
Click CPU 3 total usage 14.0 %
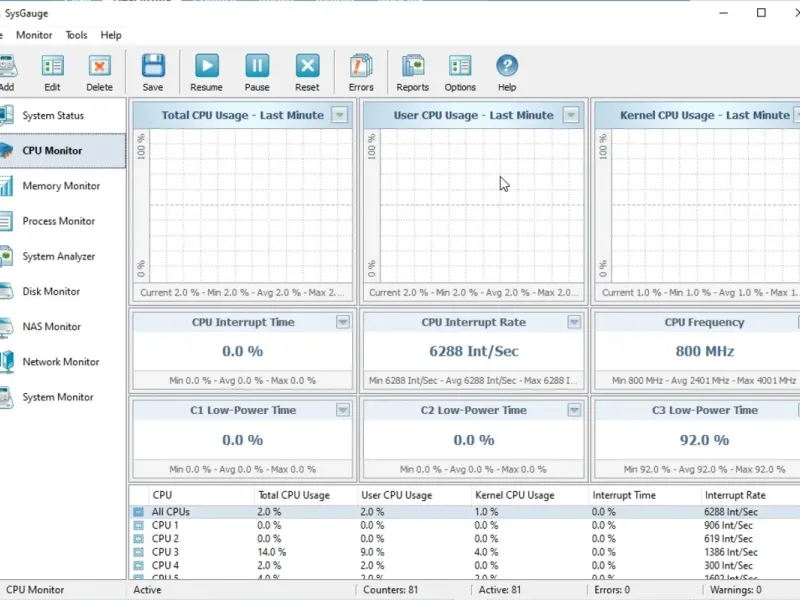click(271, 552)
